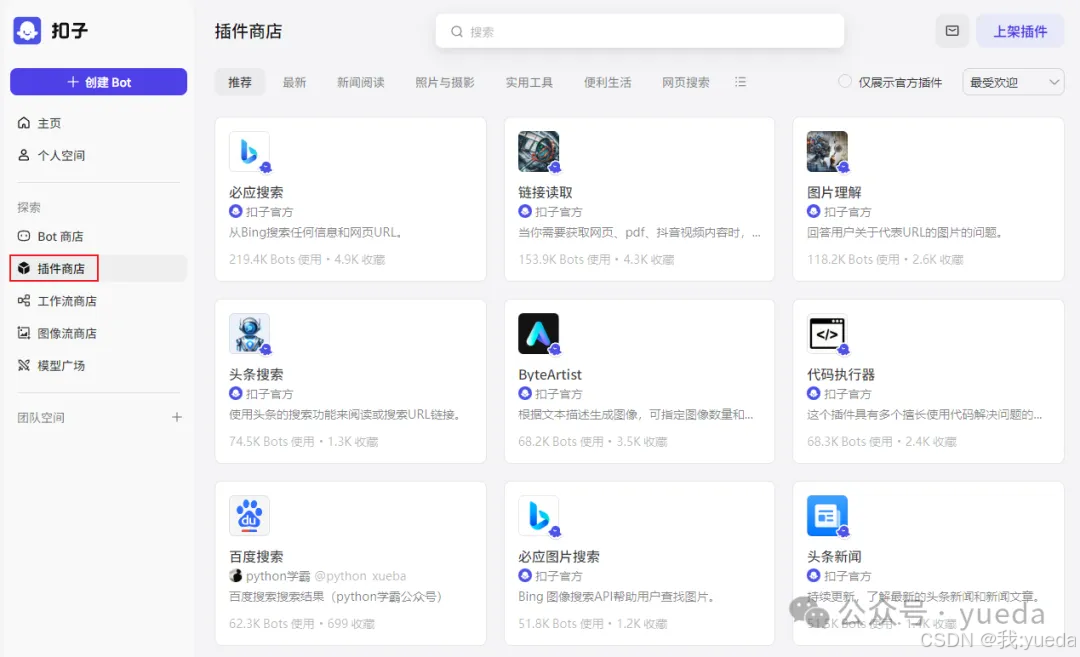Open the 链接读取 plugin title

click(545, 192)
